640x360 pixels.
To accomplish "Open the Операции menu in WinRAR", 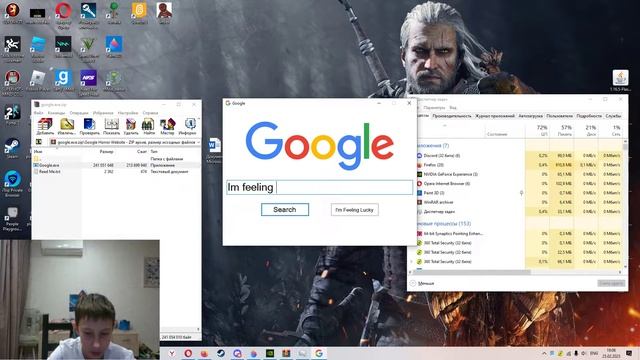I will tap(79, 113).
